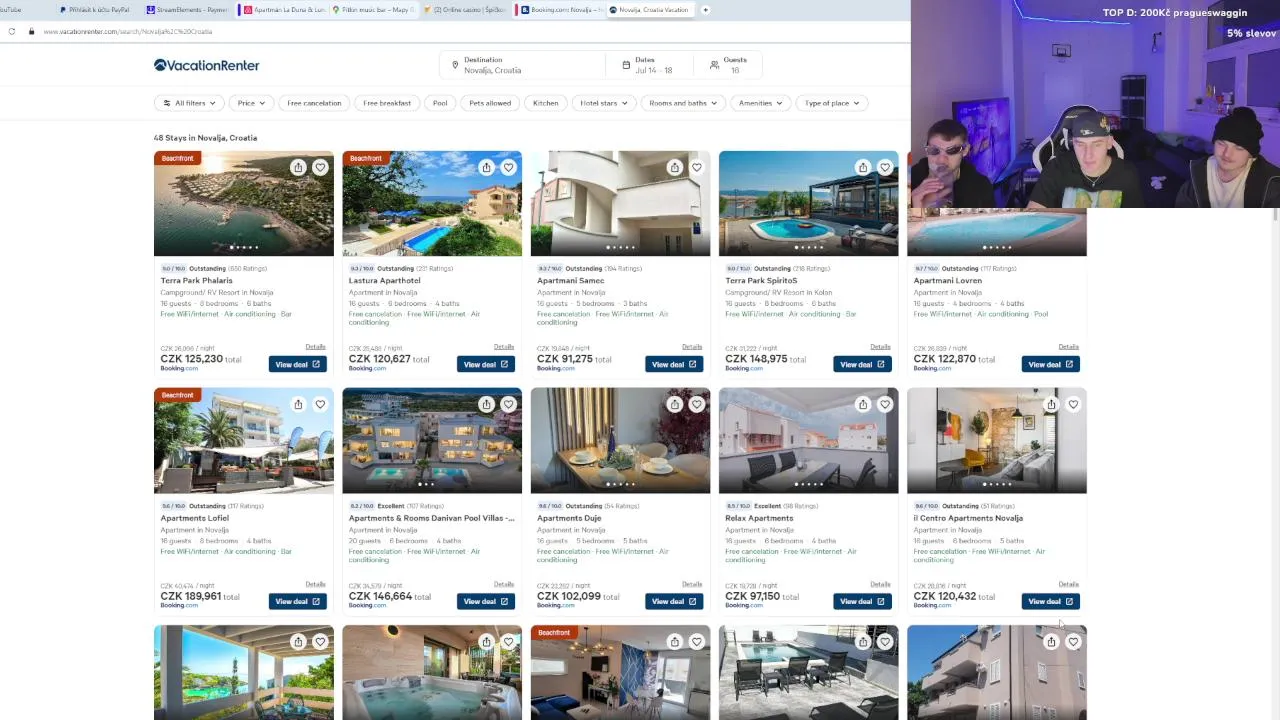Share the Lastura Aparthotel listing
Screen dimensions: 1280x720
click(x=486, y=167)
